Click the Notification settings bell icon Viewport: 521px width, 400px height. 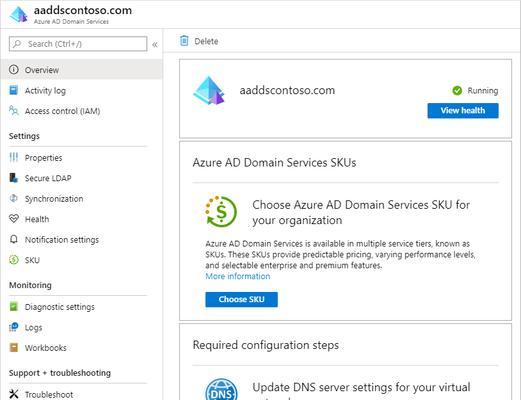[x=14, y=239]
